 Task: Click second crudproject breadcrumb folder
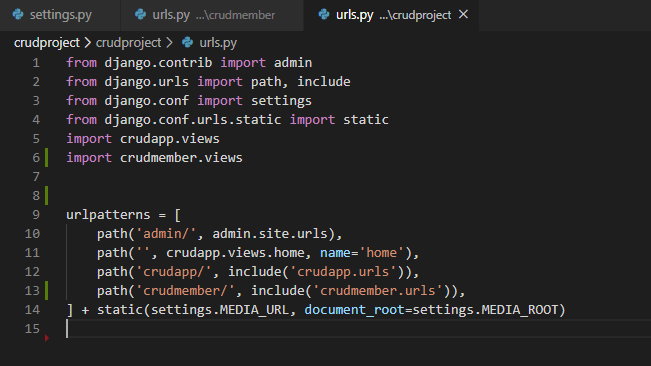click(x=128, y=42)
